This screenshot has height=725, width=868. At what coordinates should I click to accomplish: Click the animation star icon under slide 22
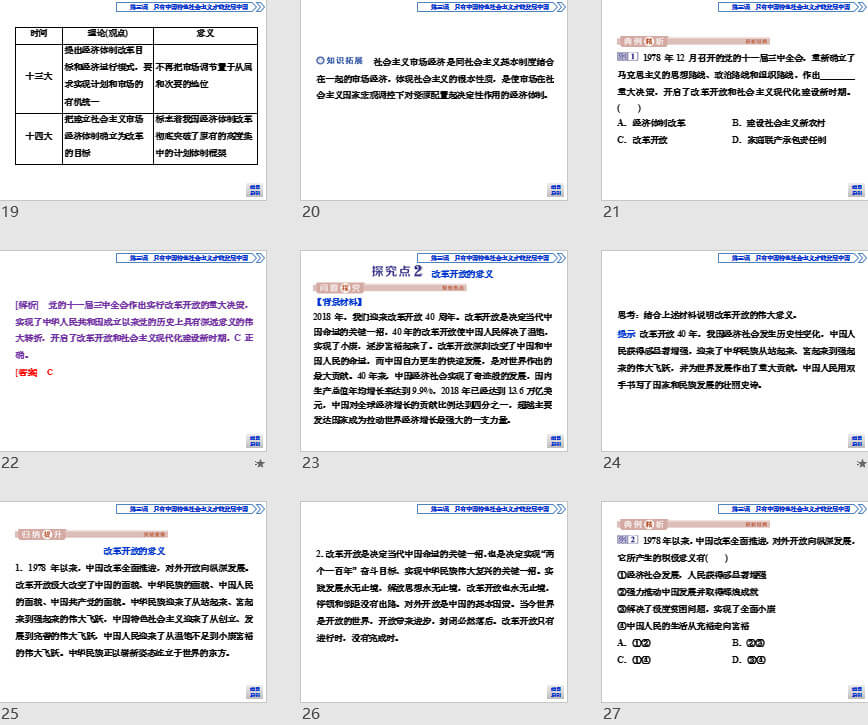point(260,463)
